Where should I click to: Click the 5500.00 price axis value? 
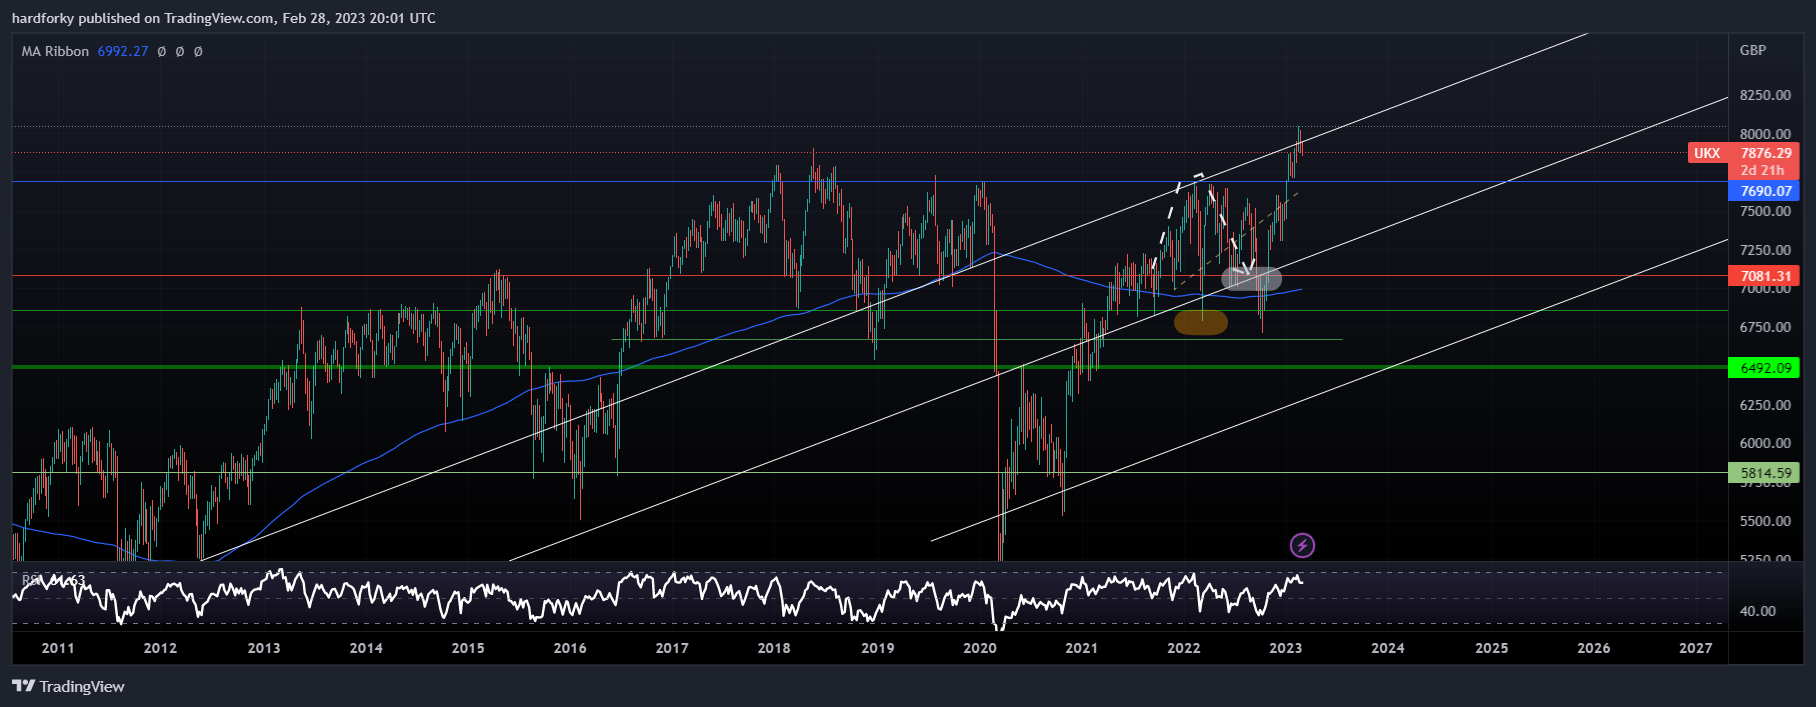tap(1765, 521)
